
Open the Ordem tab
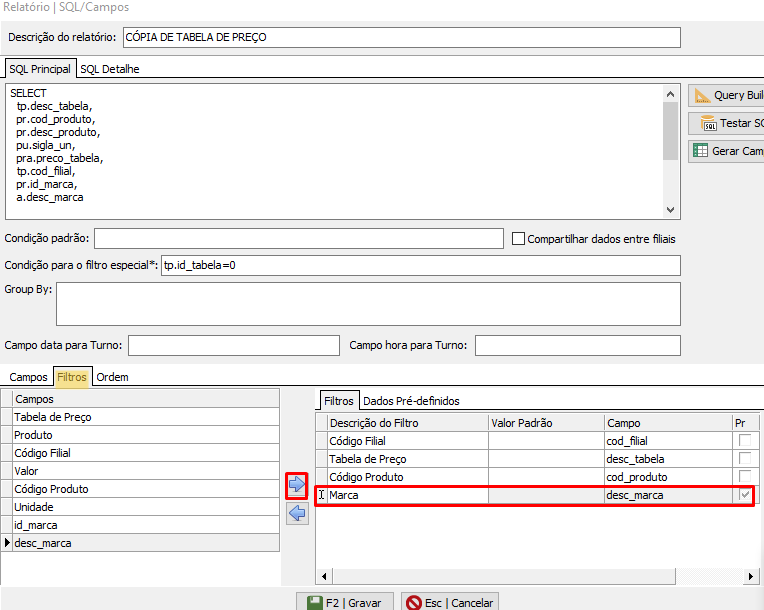click(112, 377)
